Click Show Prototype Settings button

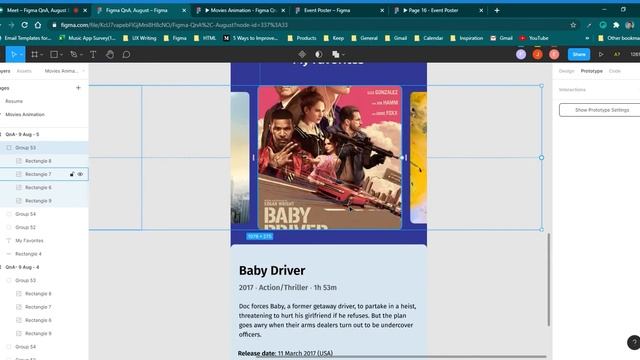pos(599,110)
